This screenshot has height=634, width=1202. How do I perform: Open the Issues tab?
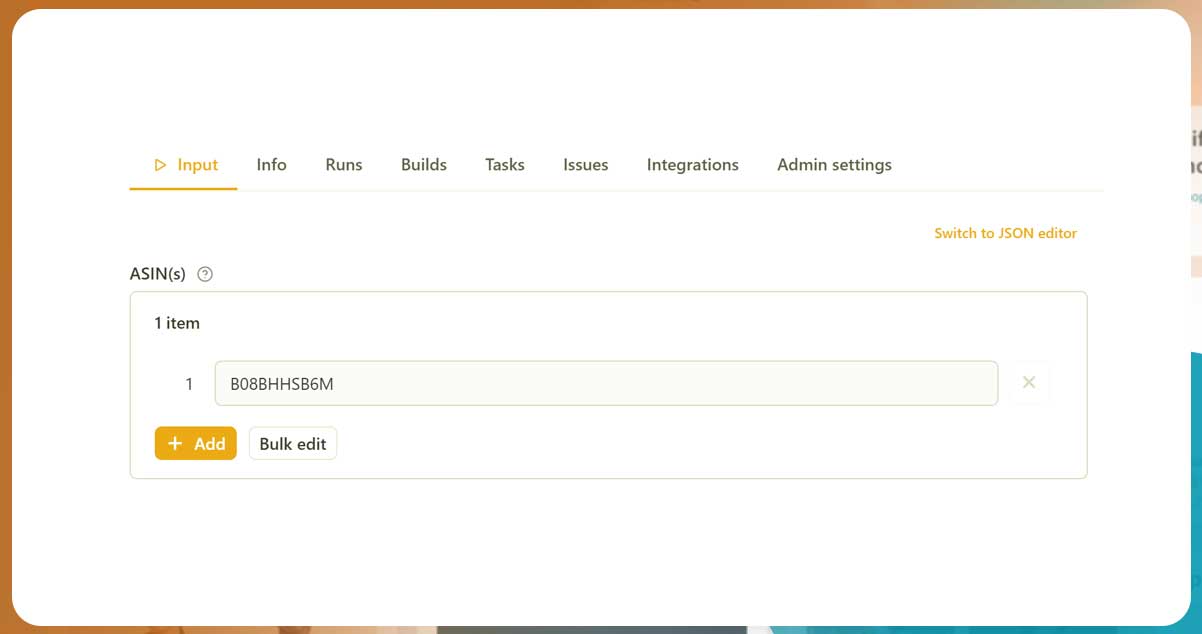click(585, 164)
